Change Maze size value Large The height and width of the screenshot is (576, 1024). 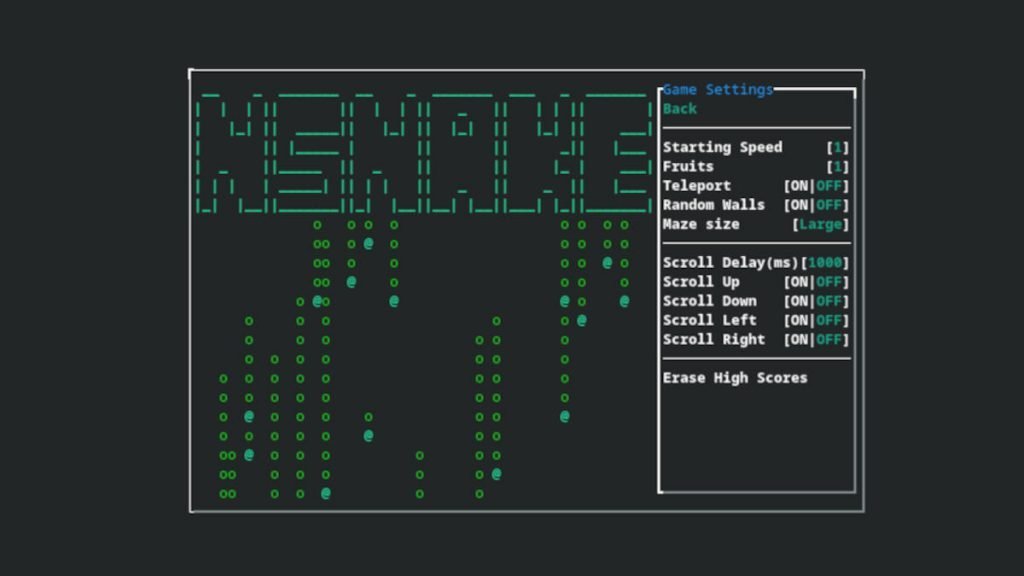820,225
